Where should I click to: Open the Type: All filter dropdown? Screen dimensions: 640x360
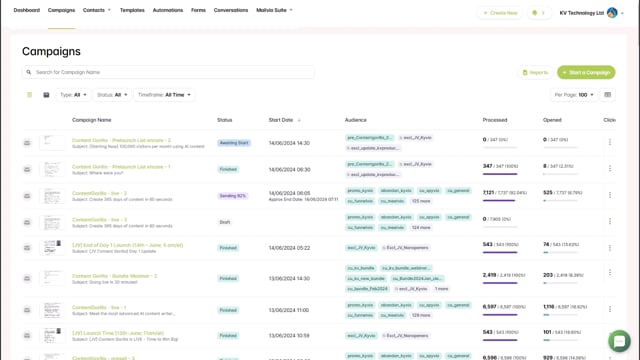tap(73, 95)
